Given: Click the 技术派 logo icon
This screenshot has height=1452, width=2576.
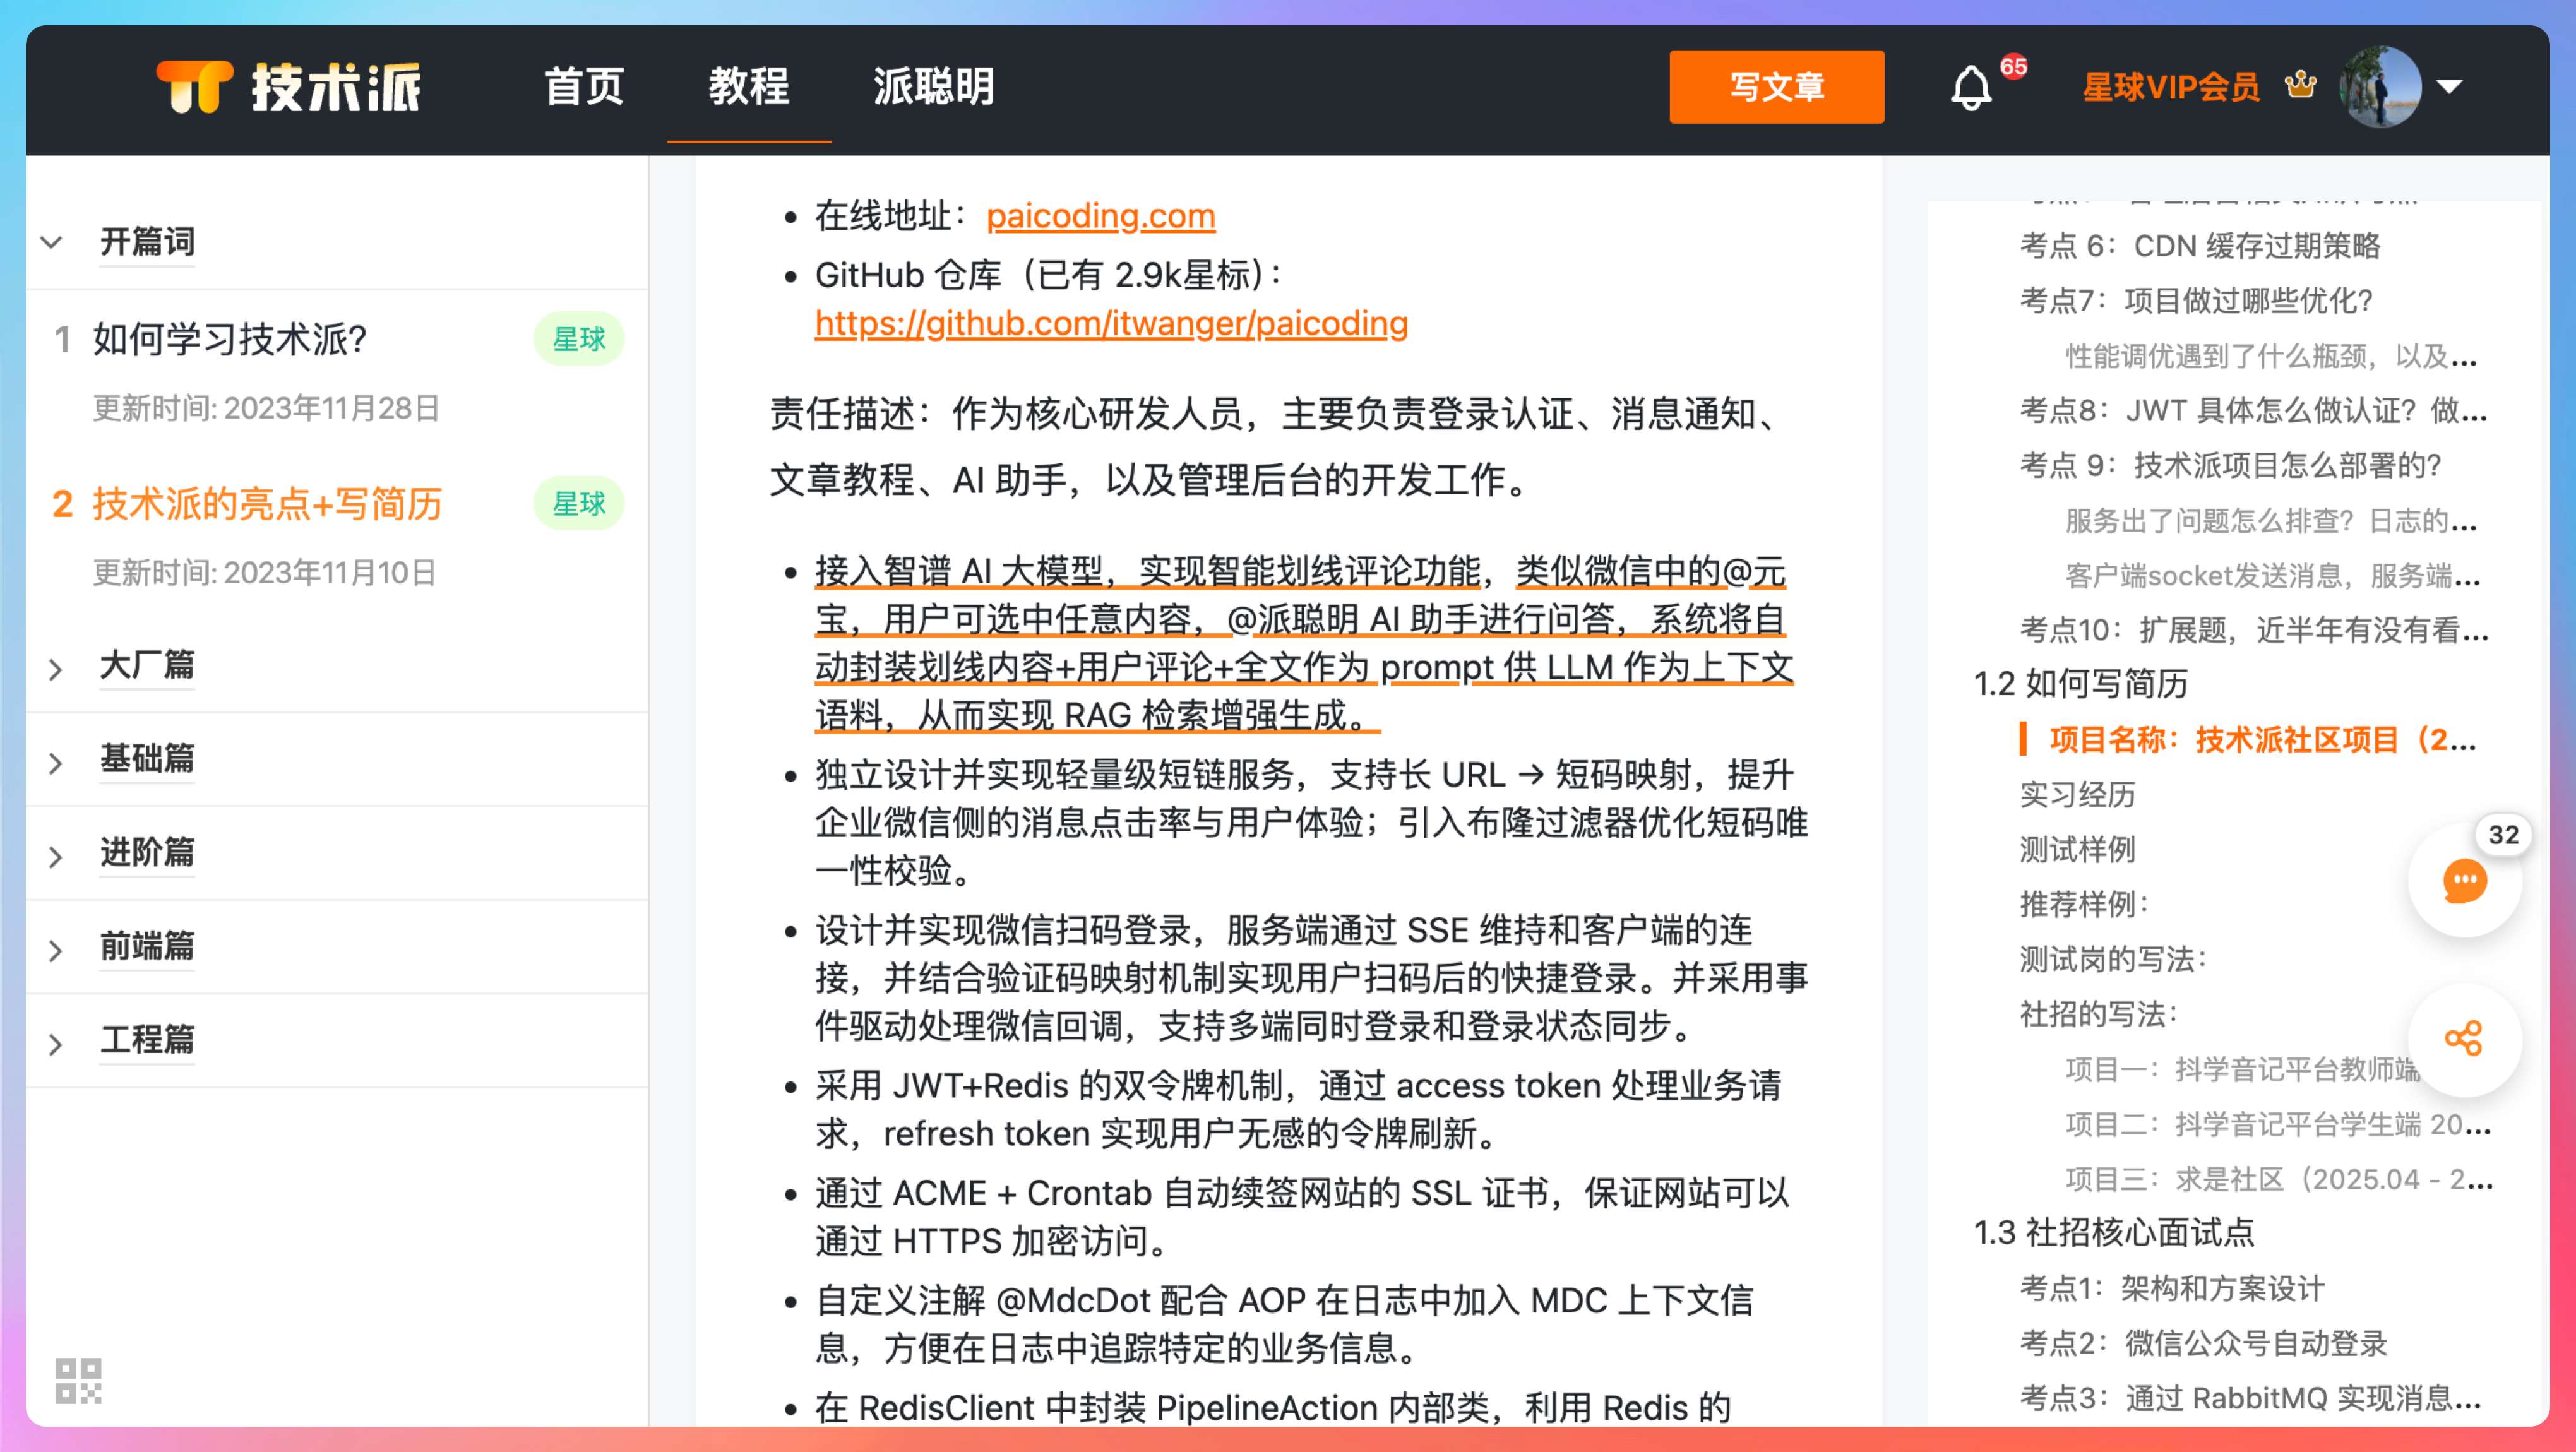Looking at the screenshot, I should [194, 87].
